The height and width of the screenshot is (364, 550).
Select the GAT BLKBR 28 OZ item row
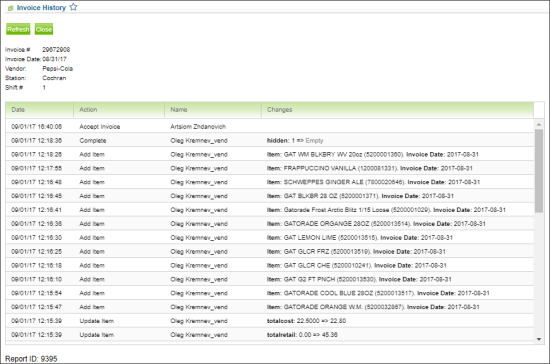coord(269,196)
